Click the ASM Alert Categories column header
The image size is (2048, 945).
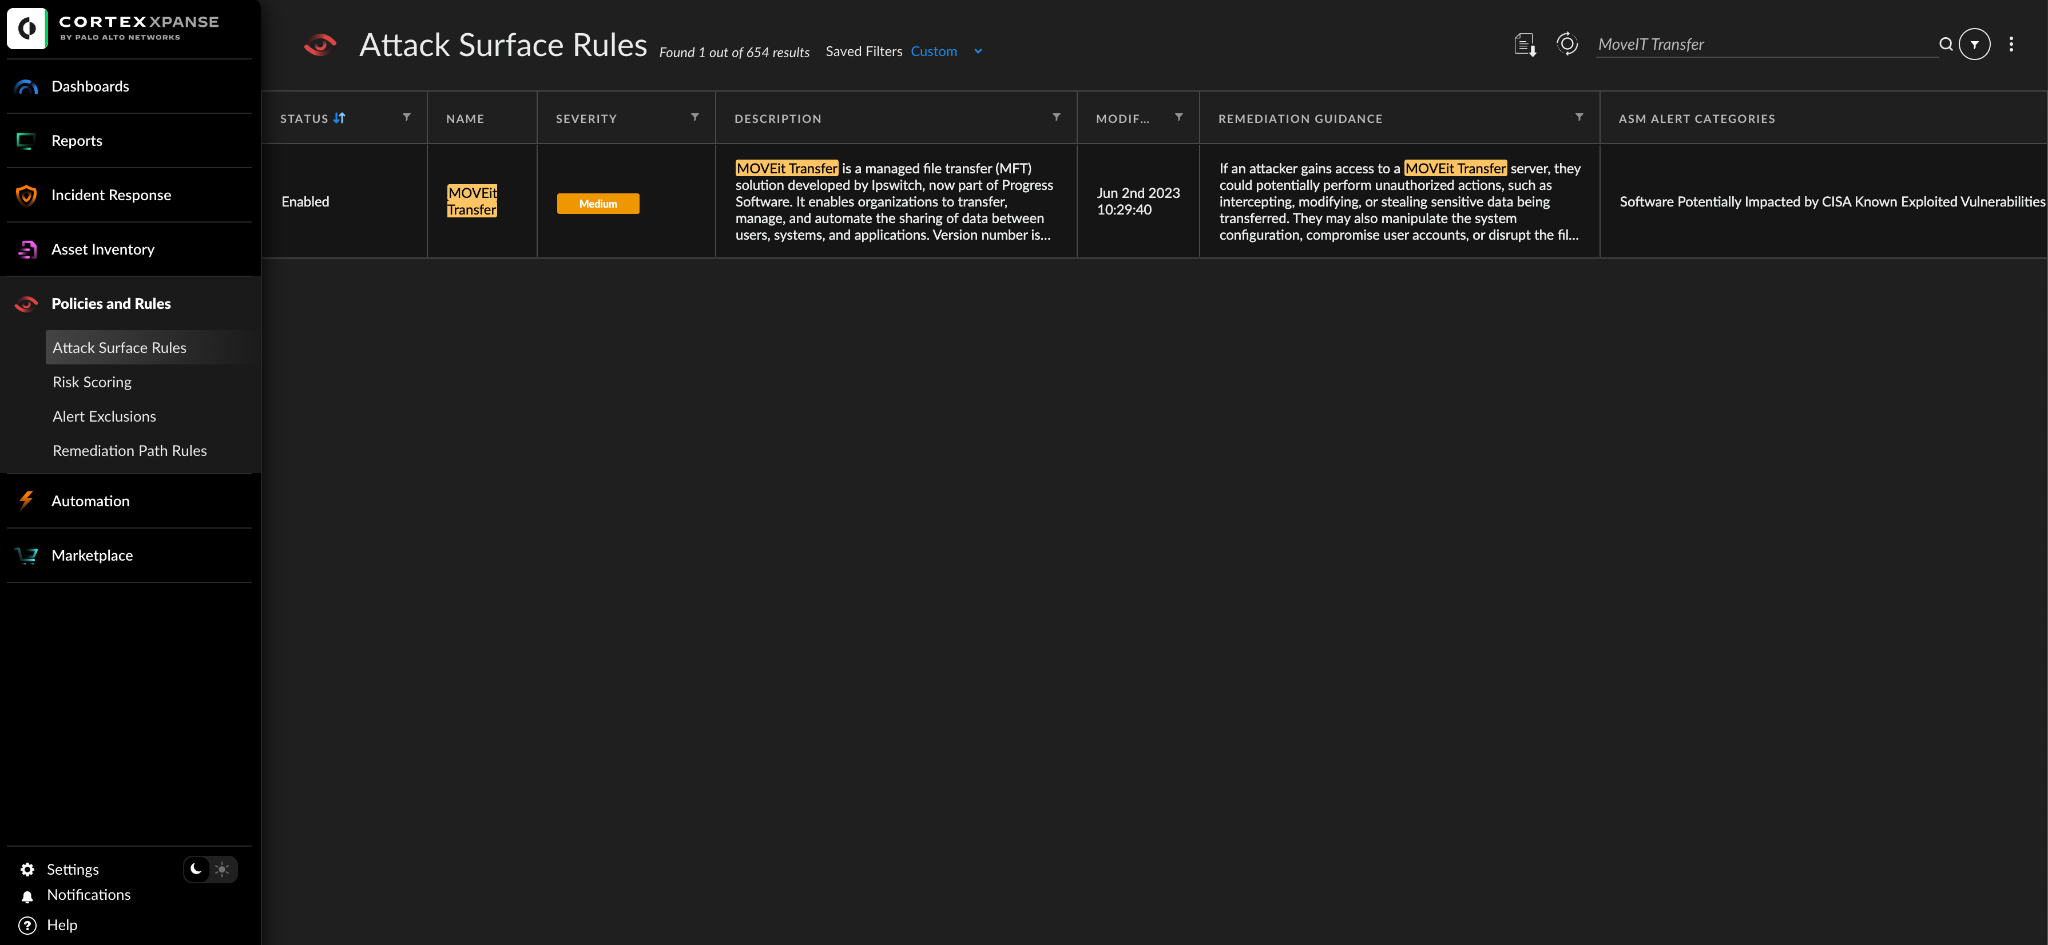tap(1697, 118)
